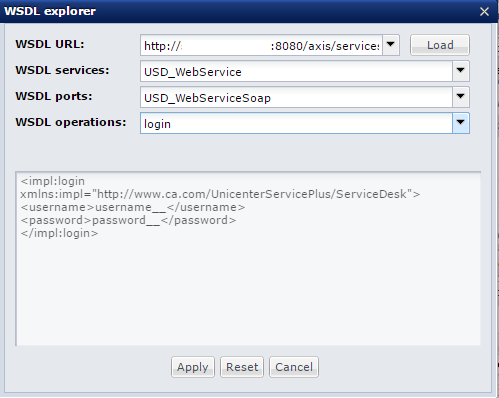Image resolution: width=499 pixels, height=398 pixels.
Task: Close the WSDL explorer dialog
Action: (x=484, y=12)
